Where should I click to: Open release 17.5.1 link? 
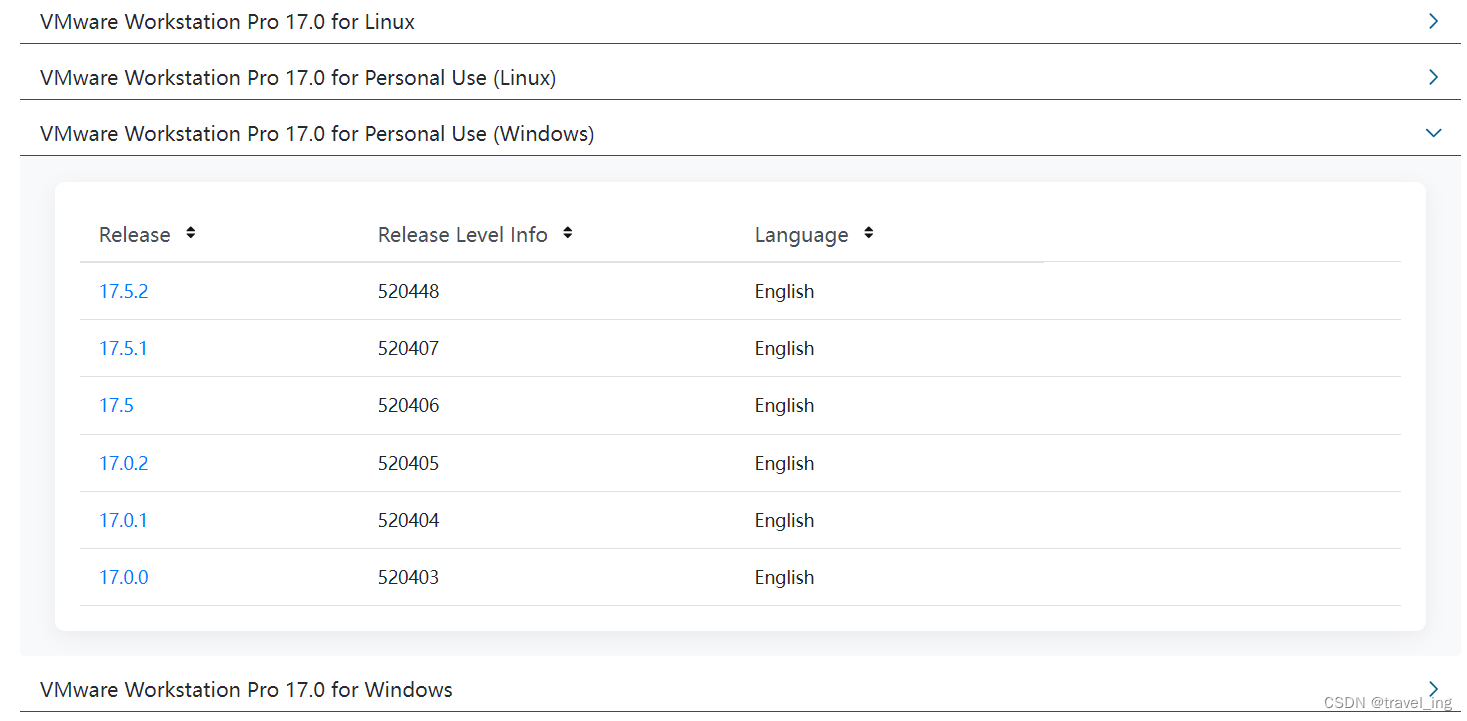[123, 348]
